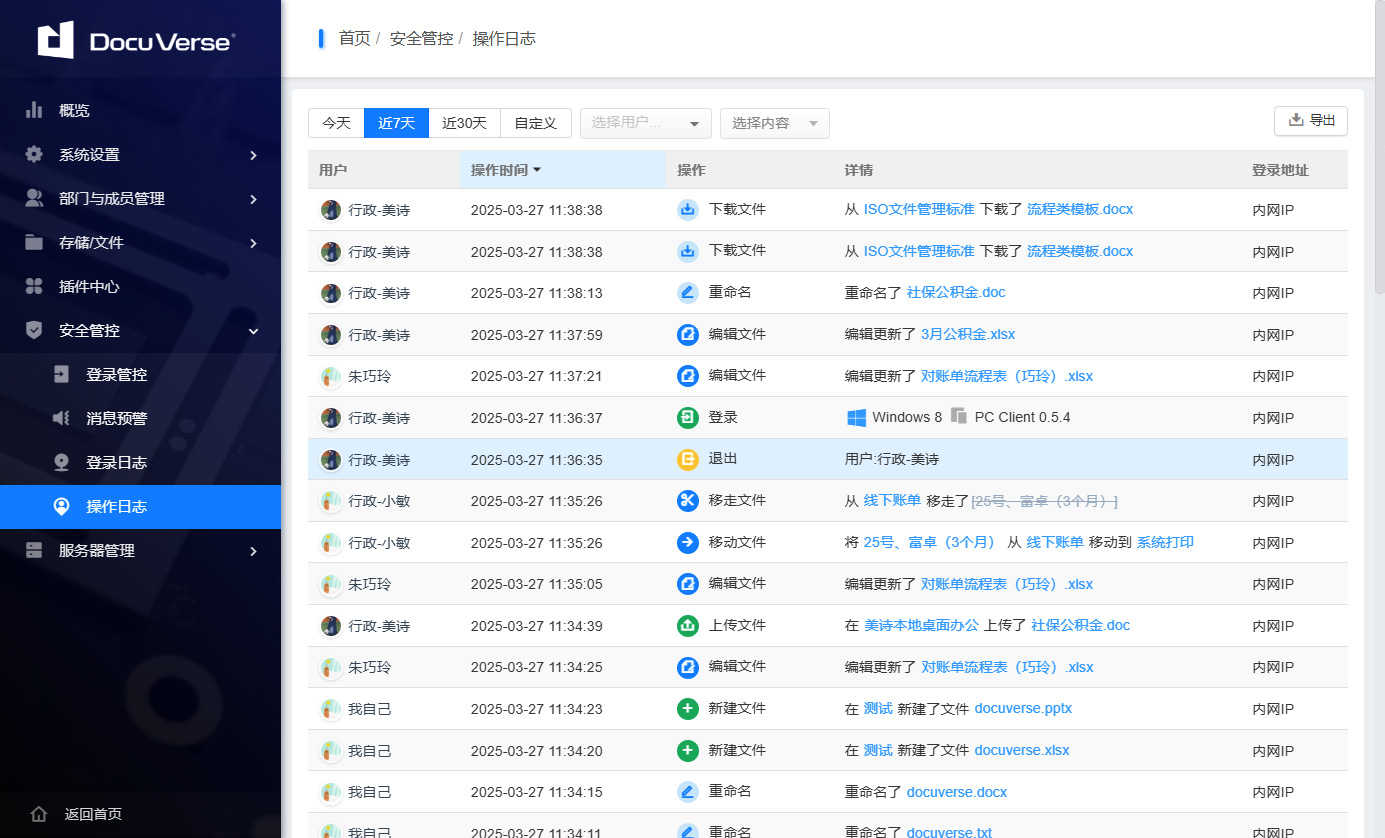Sort by the 操作时间 column header
The width and height of the screenshot is (1385, 838).
[x=505, y=170]
